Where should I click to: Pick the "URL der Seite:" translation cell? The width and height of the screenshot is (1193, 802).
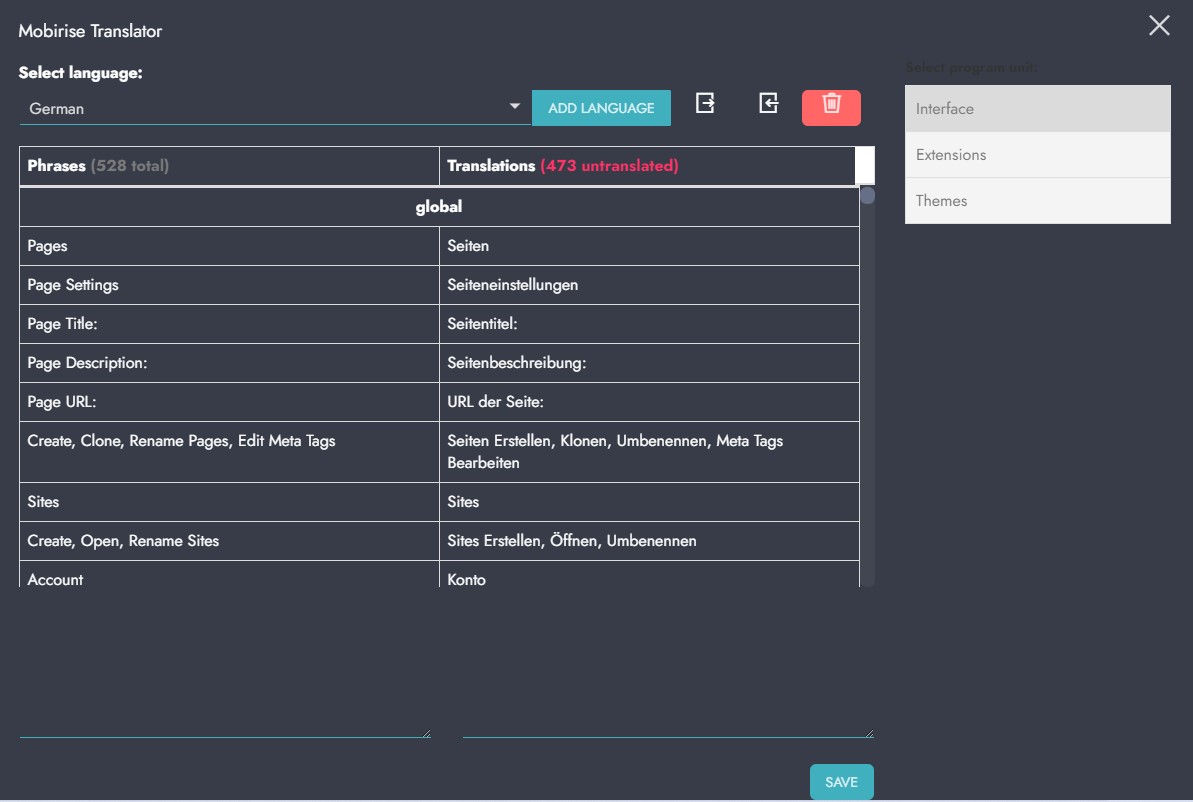coord(648,402)
